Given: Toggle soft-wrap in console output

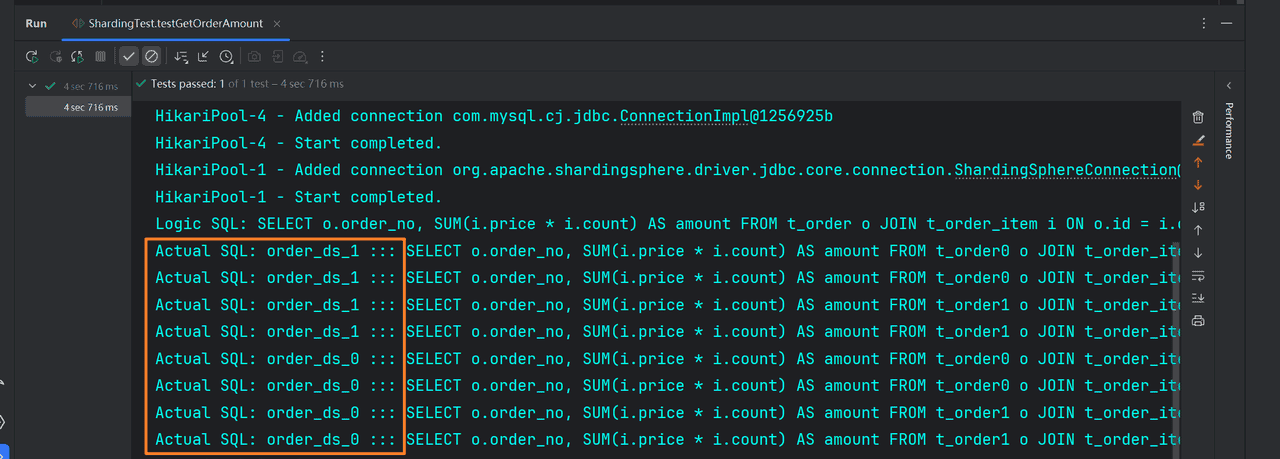Looking at the screenshot, I should click(x=1198, y=275).
